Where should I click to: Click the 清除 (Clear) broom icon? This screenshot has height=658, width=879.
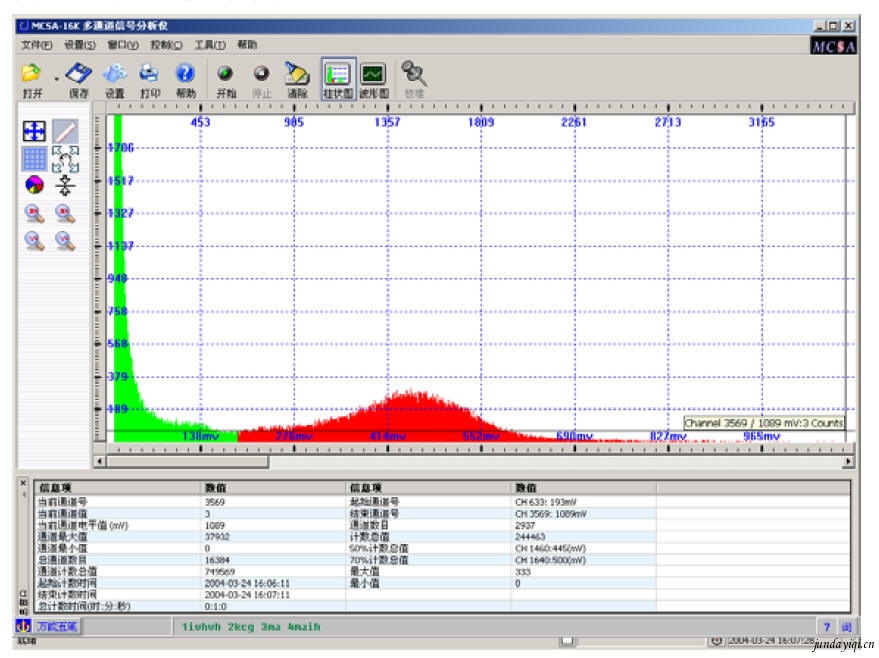(297, 74)
